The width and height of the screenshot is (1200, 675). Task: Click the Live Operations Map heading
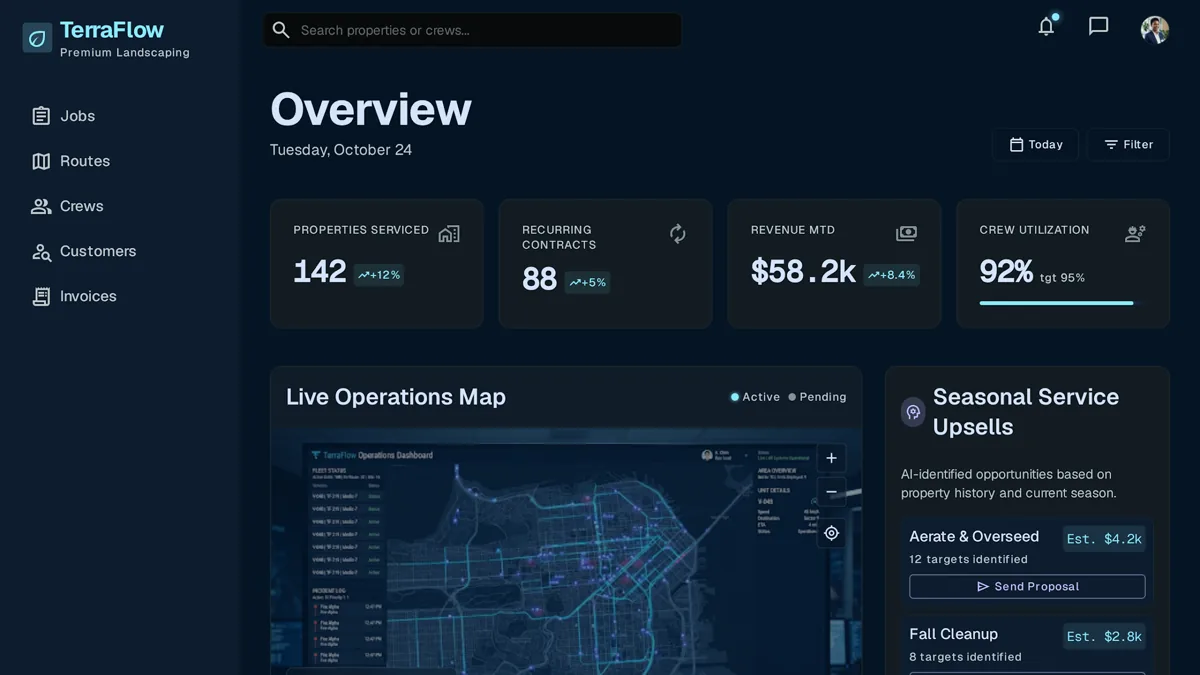pyautogui.click(x=396, y=397)
